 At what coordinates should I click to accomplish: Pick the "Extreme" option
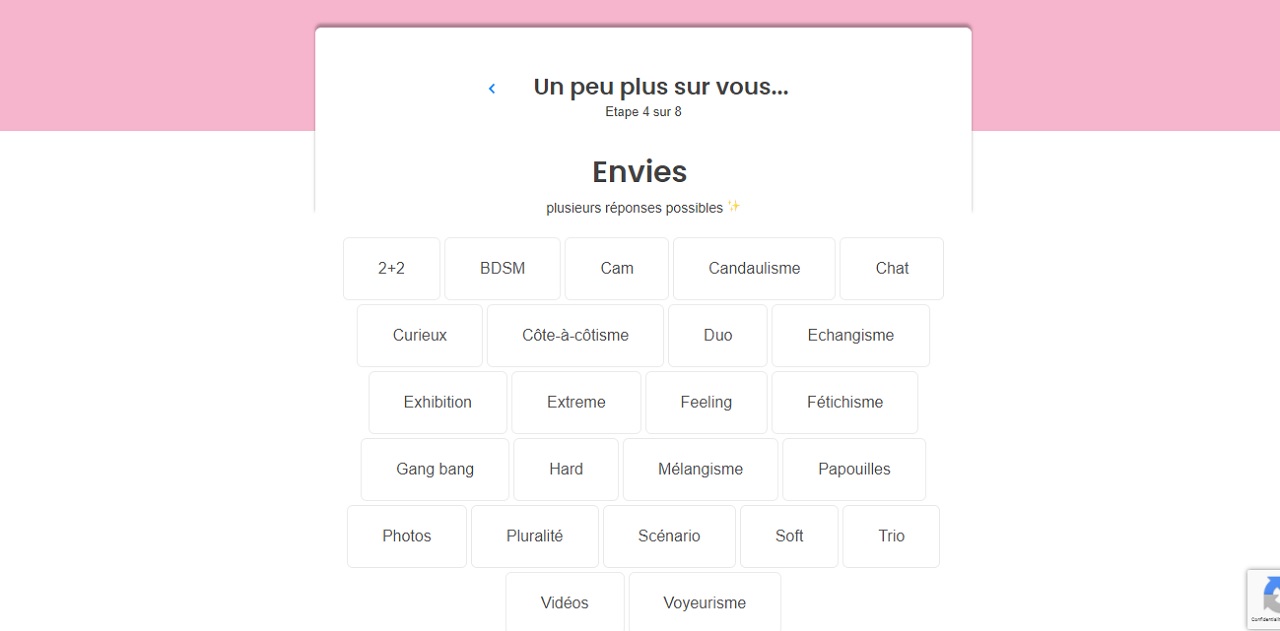(x=576, y=402)
